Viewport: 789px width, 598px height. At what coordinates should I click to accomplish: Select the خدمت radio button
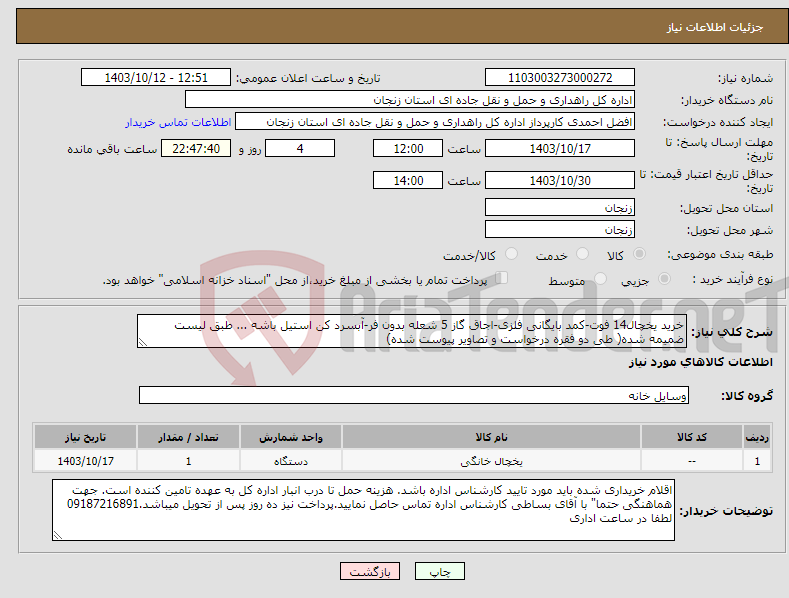(x=582, y=254)
